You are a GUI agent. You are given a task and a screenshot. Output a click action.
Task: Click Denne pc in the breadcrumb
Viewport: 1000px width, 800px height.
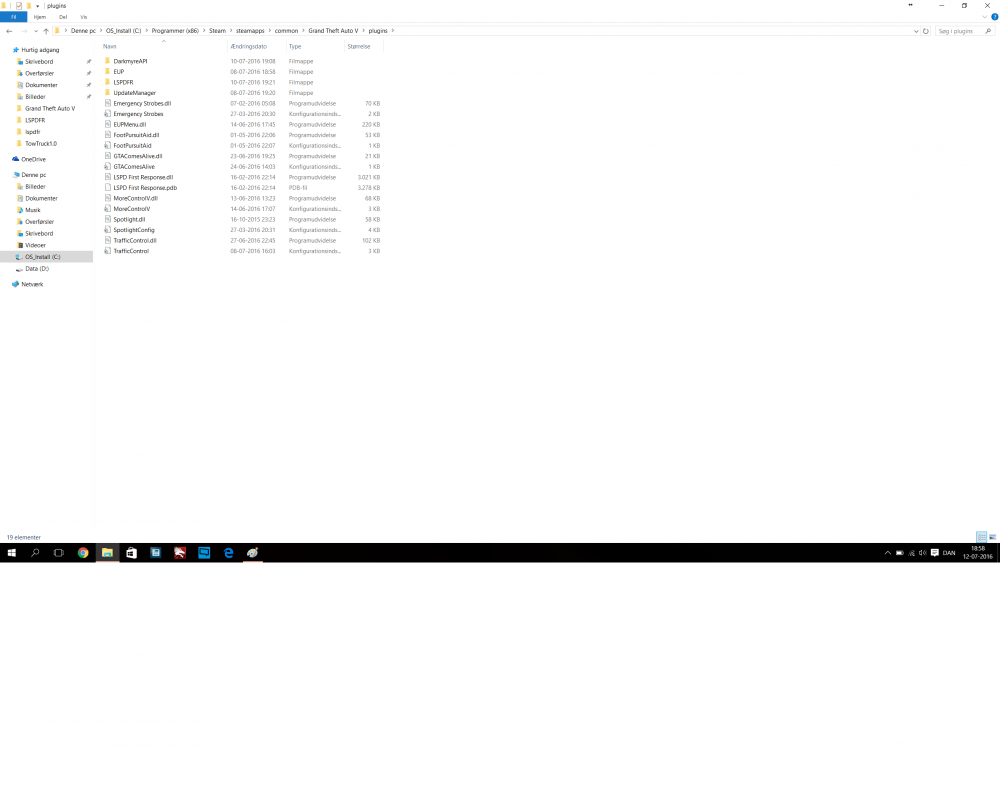83,31
